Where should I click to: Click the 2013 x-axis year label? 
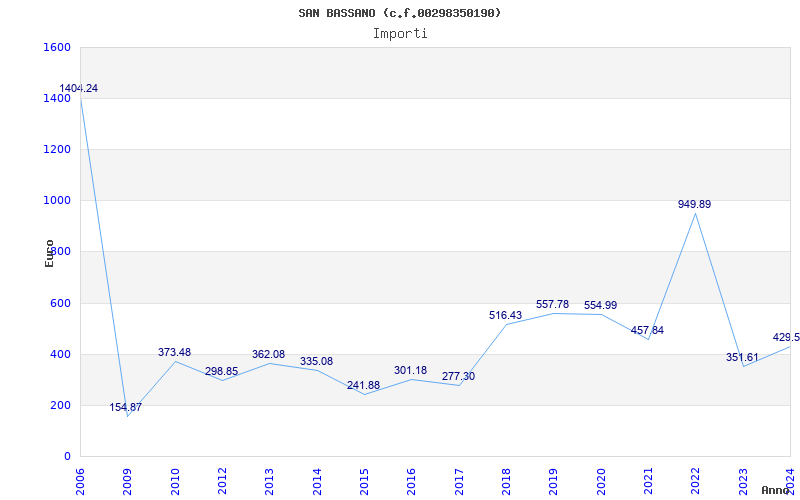[x=269, y=481]
